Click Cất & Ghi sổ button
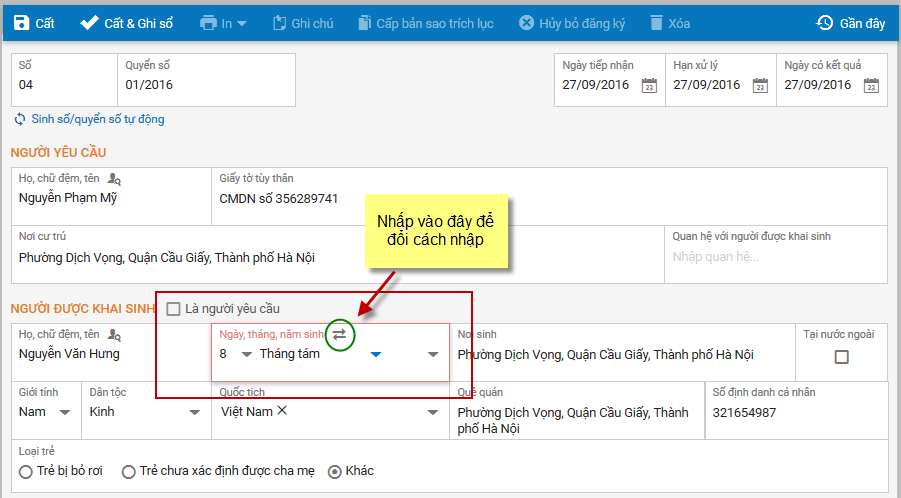This screenshot has height=498, width=901. [x=126, y=22]
